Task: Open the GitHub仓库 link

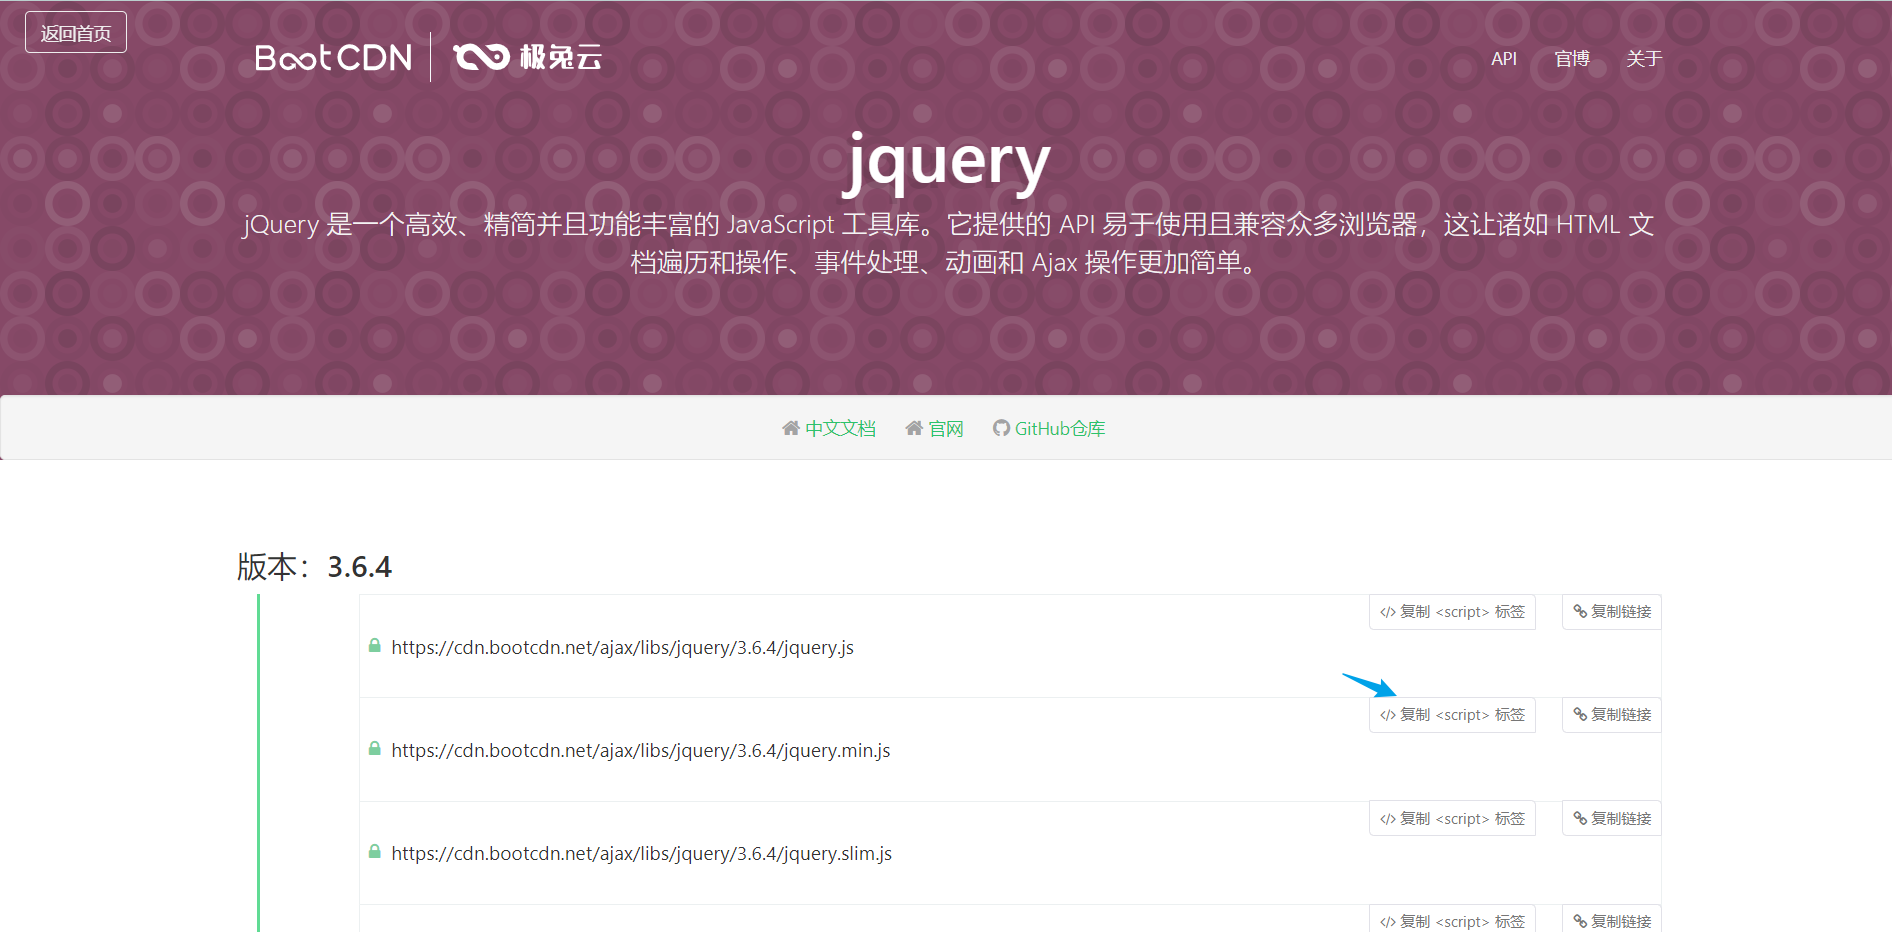Action: click(1060, 428)
